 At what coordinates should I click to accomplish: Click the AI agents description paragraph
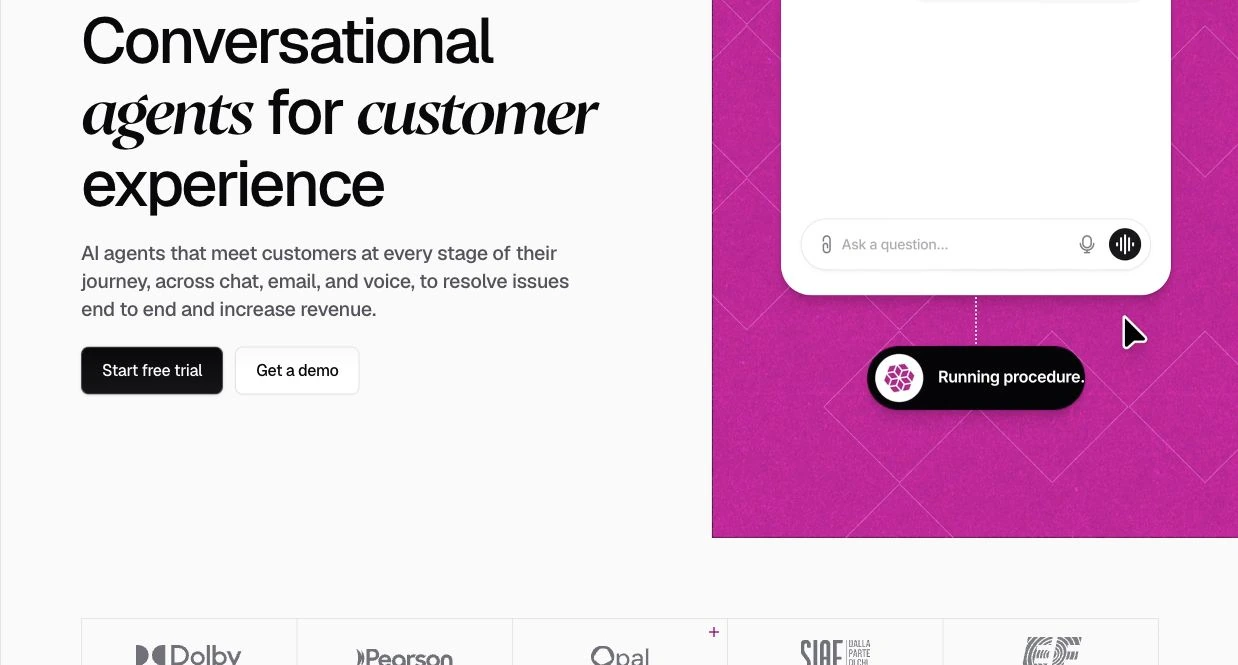pyautogui.click(x=325, y=281)
